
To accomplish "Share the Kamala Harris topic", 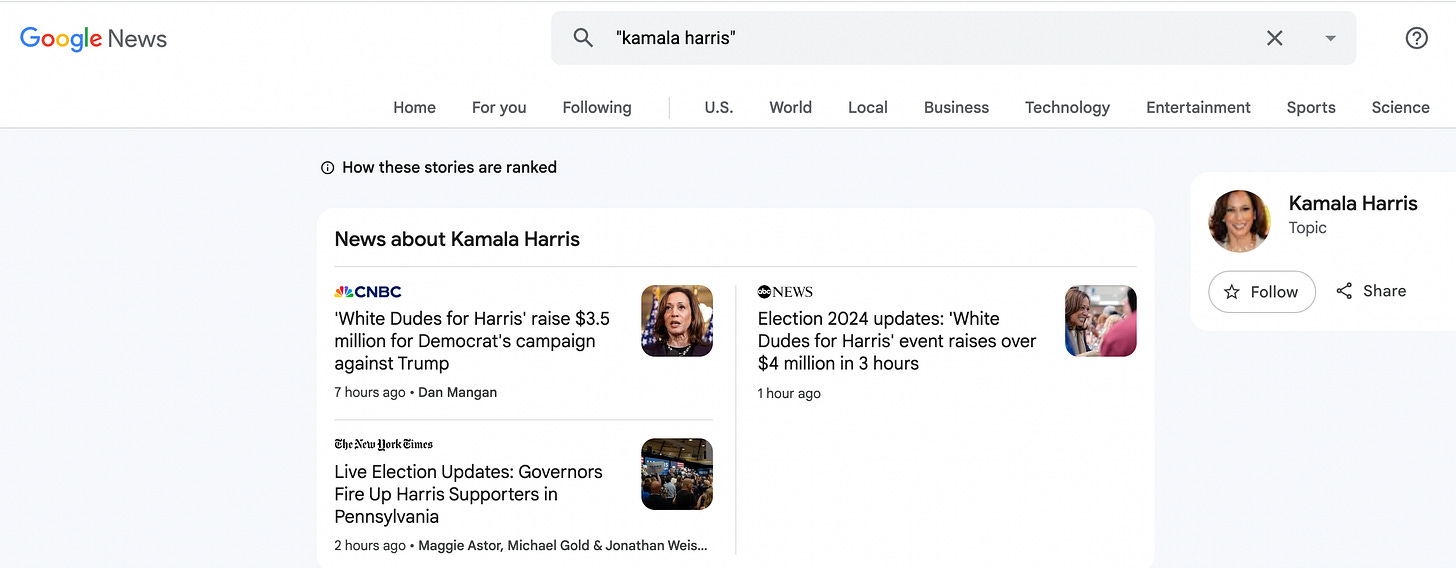I will click(1371, 291).
